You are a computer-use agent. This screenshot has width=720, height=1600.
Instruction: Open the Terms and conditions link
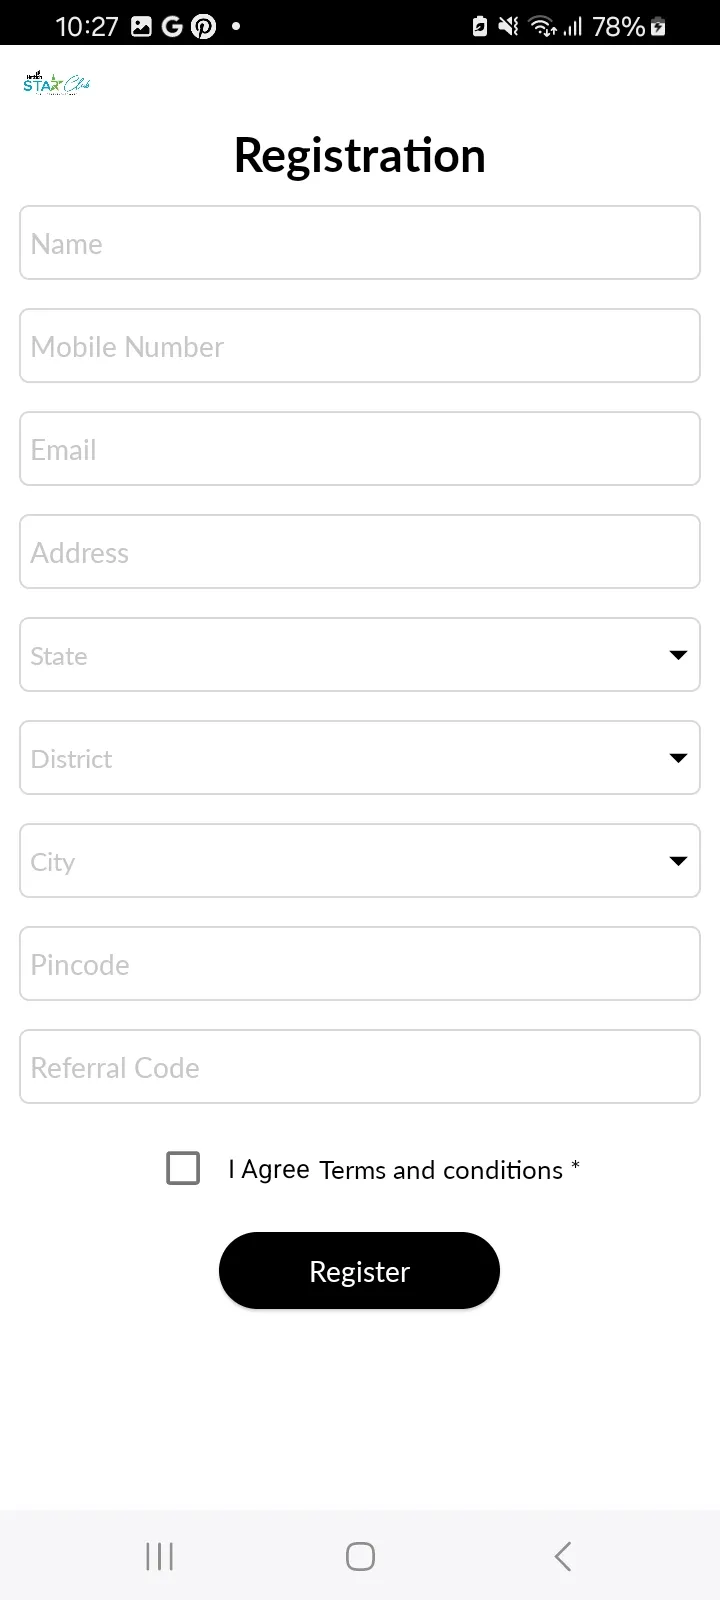441,1170
